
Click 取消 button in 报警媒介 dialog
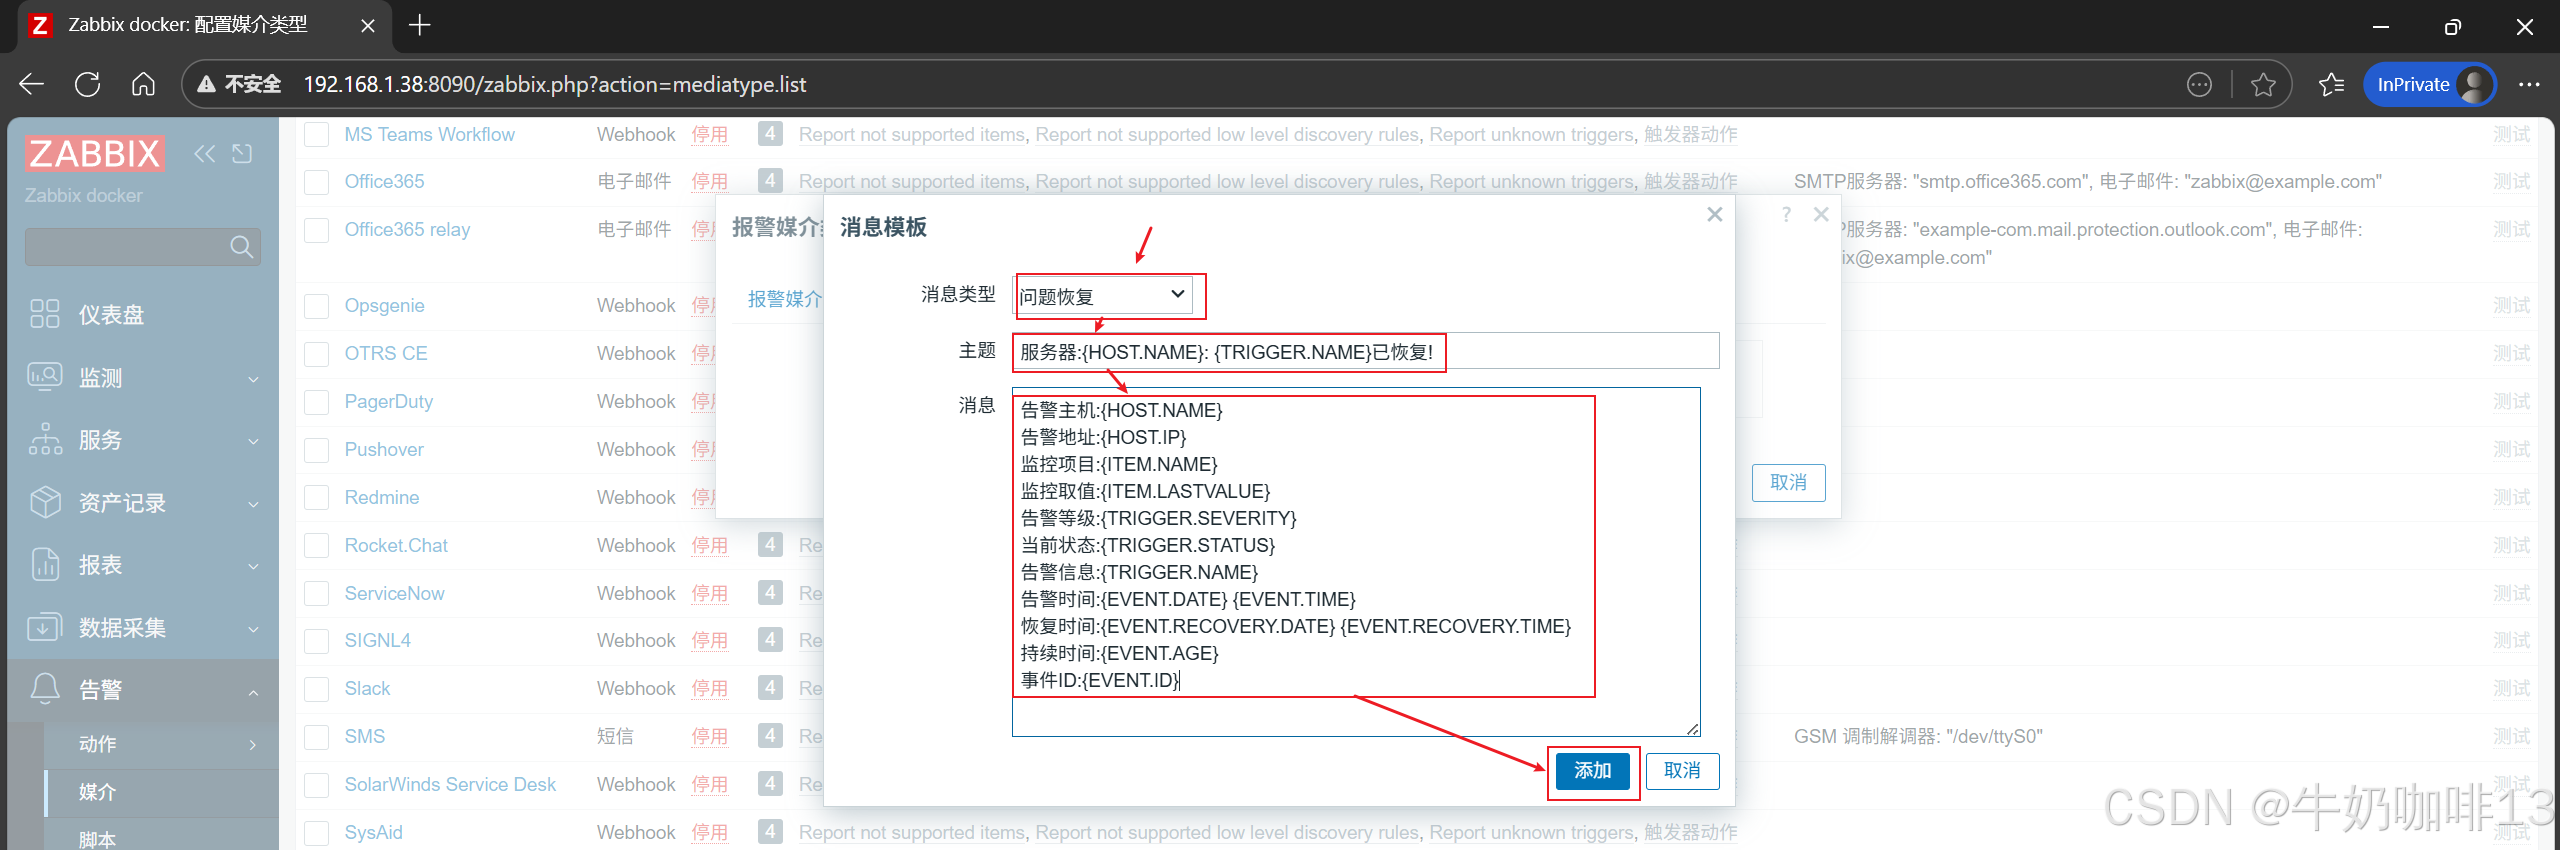[x=1789, y=483]
